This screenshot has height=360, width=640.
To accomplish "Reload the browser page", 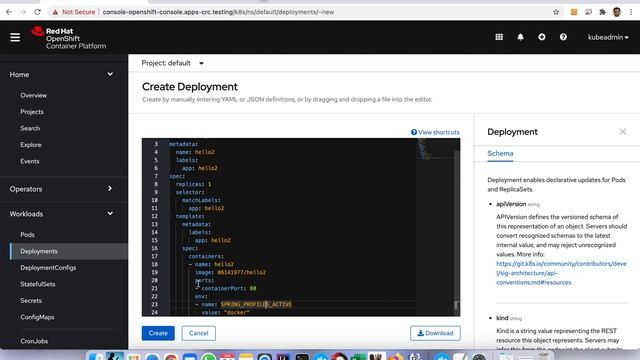I will (38, 12).
